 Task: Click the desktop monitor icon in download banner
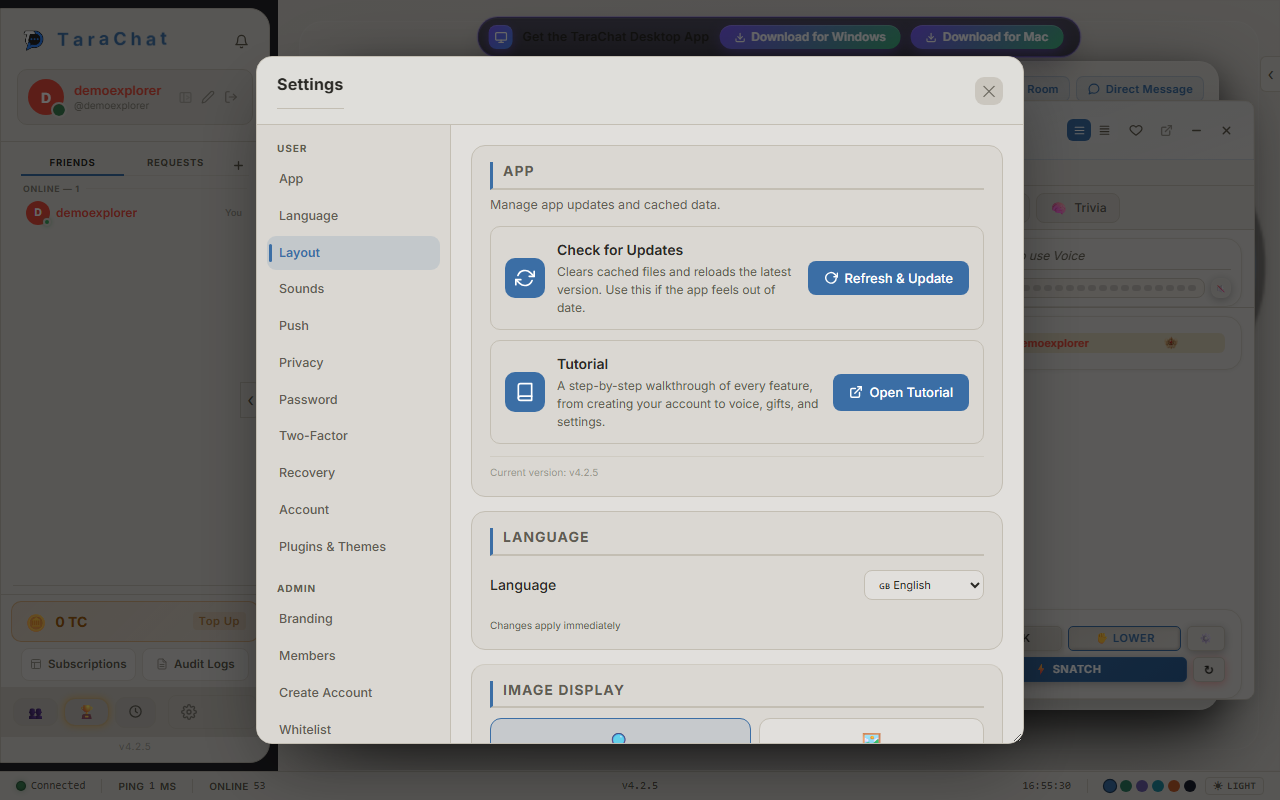point(501,37)
